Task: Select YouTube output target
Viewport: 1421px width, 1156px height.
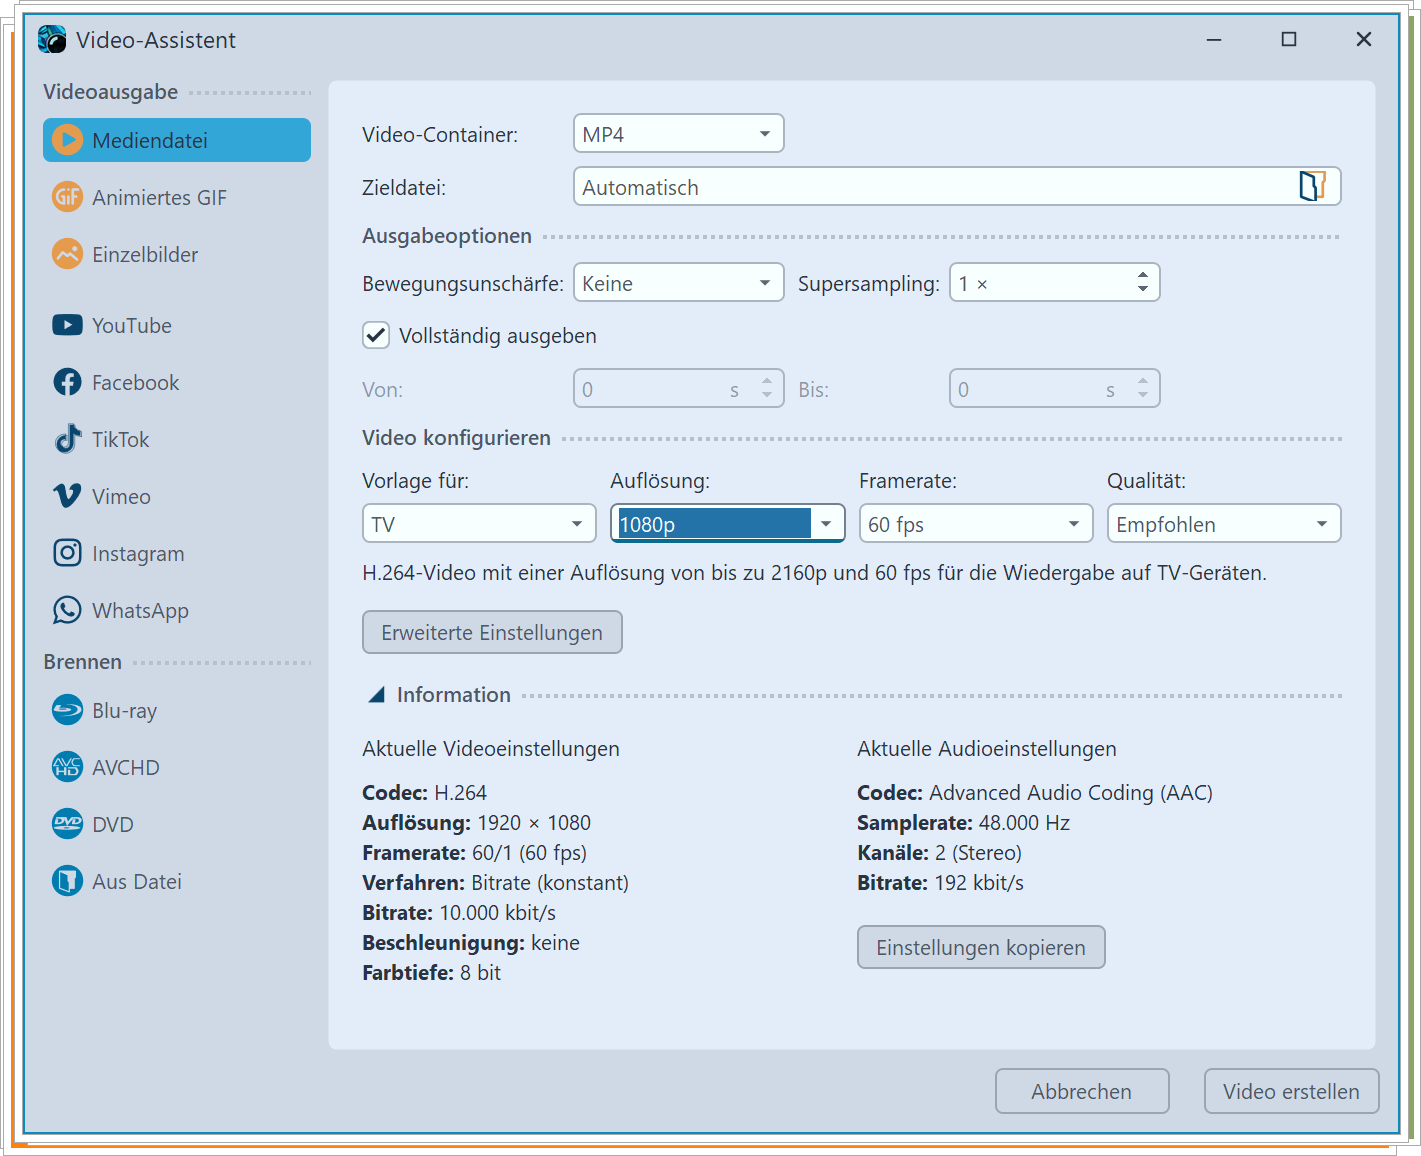Action: coord(177,325)
